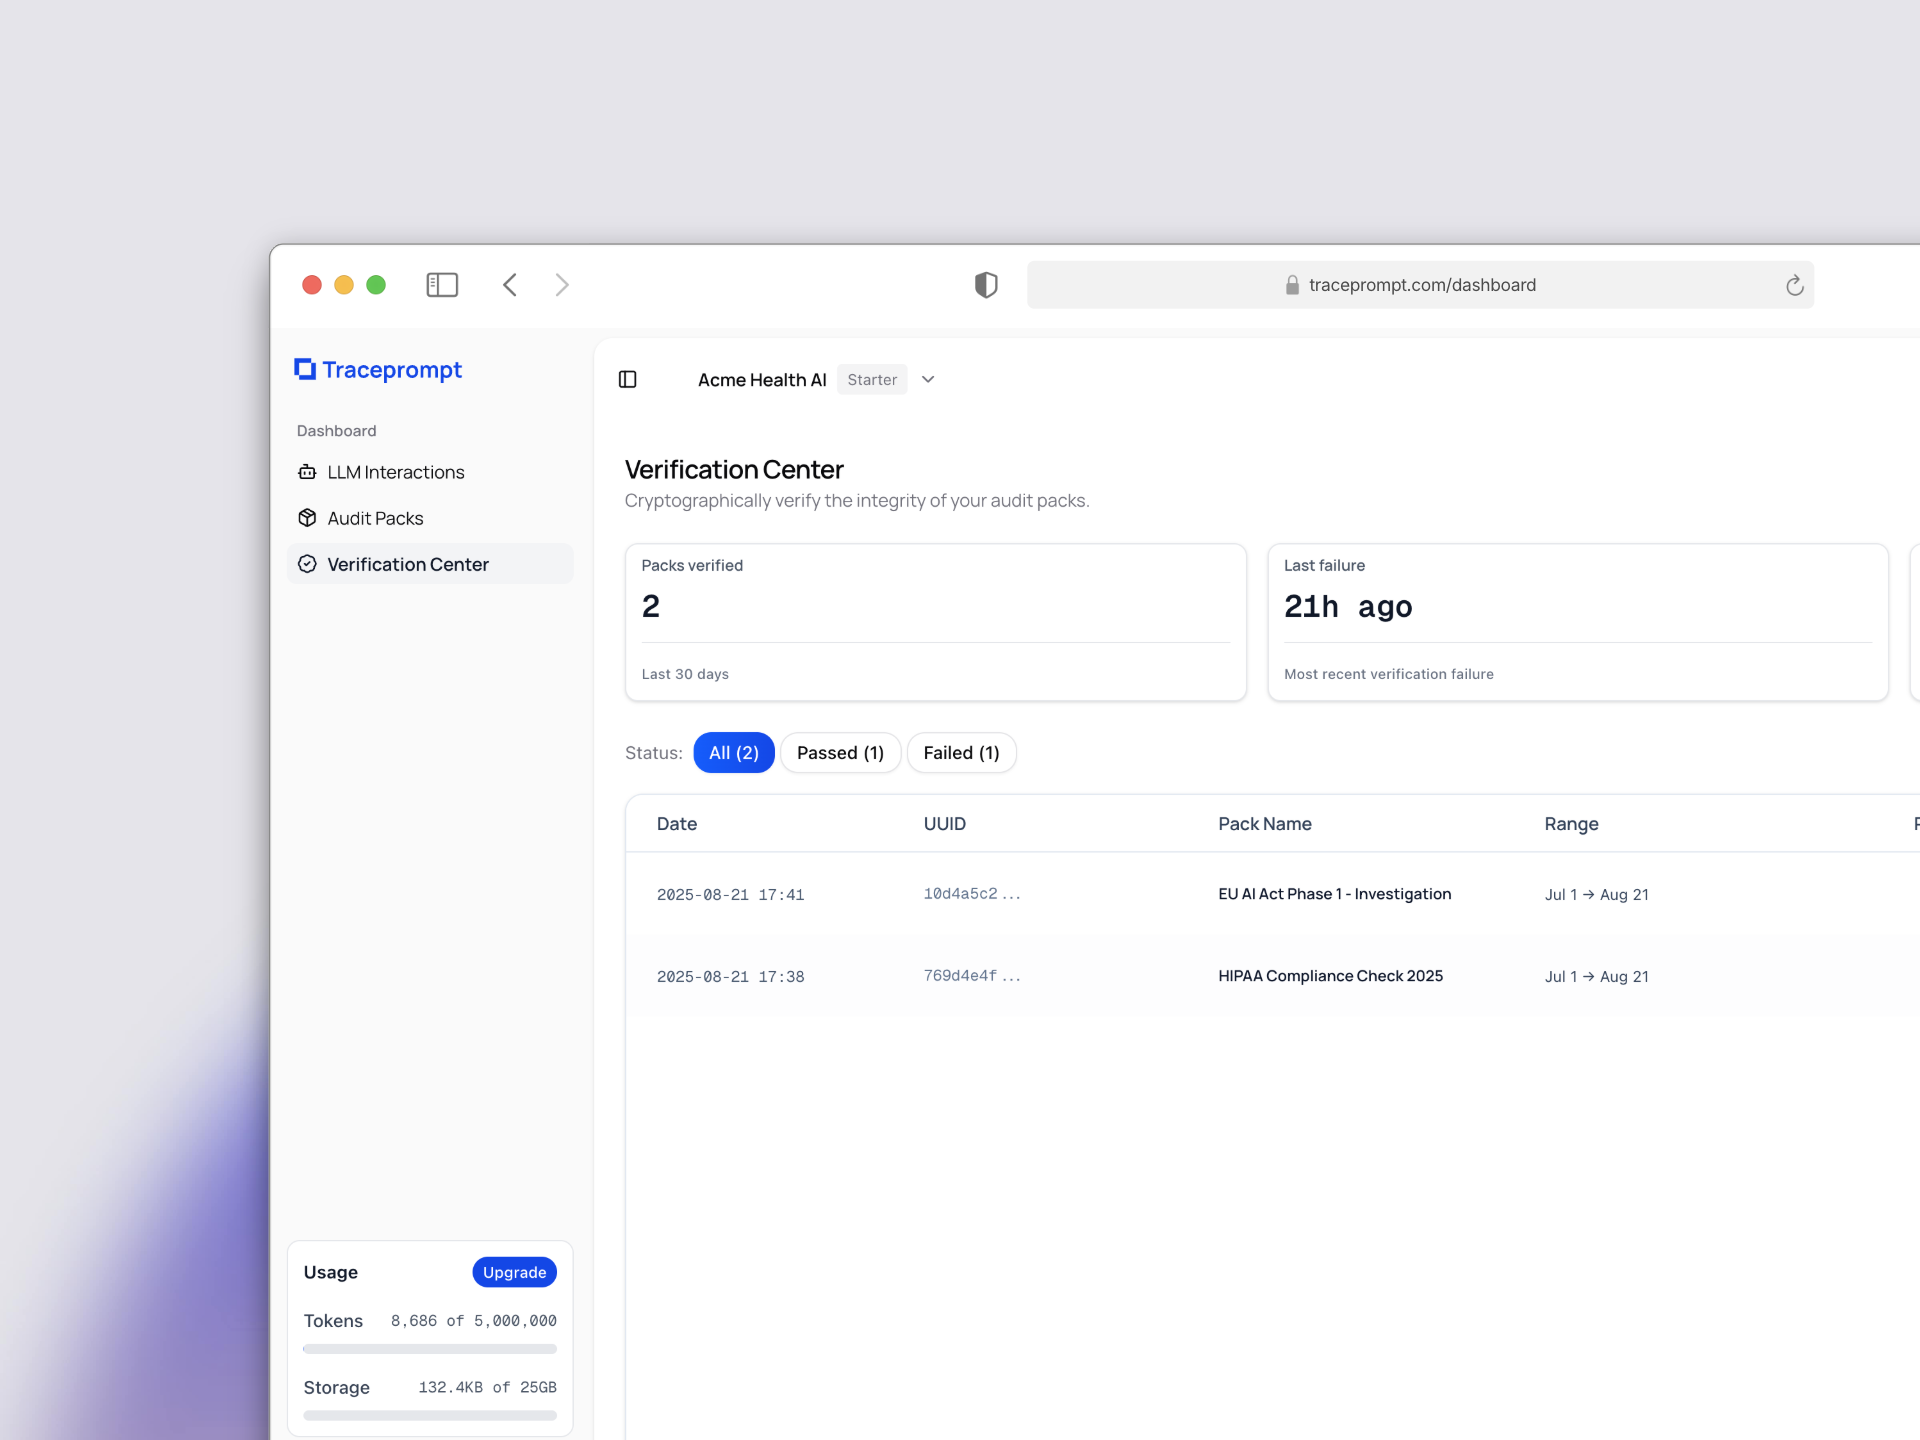Open the privacy shield icon
The height and width of the screenshot is (1440, 1920).
pos(986,285)
